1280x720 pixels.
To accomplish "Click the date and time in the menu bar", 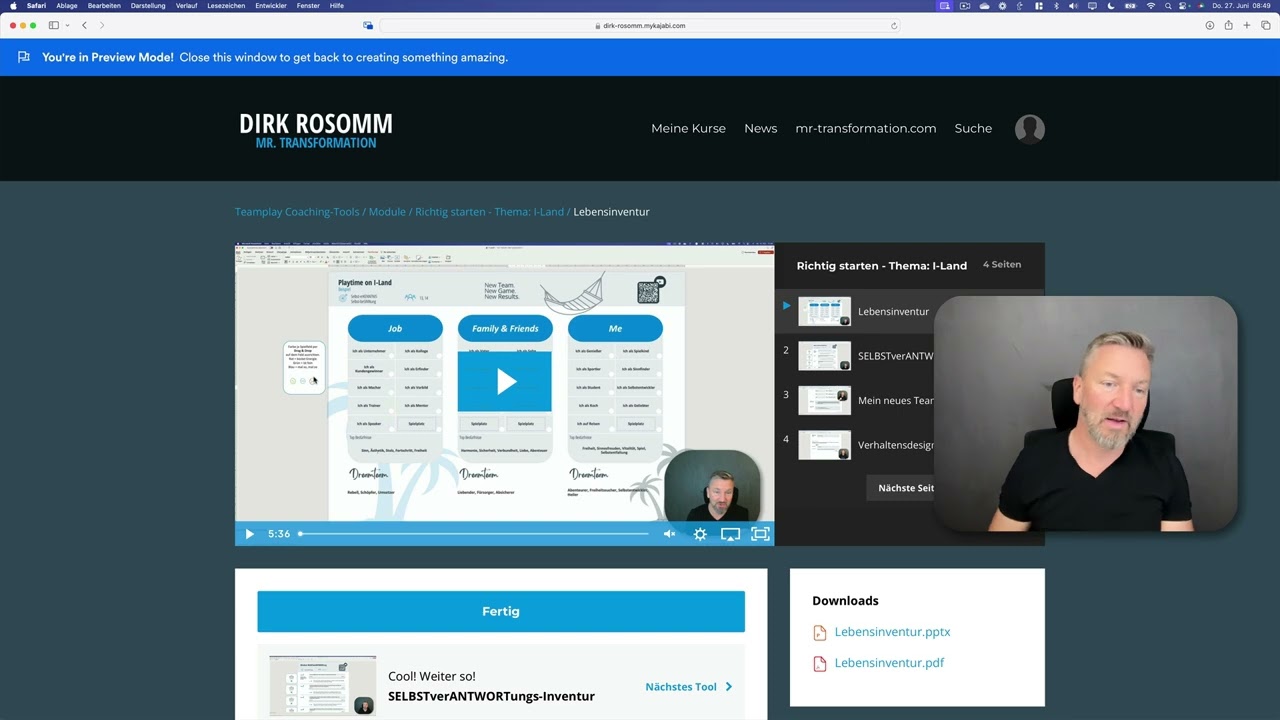I will [x=1242, y=6].
